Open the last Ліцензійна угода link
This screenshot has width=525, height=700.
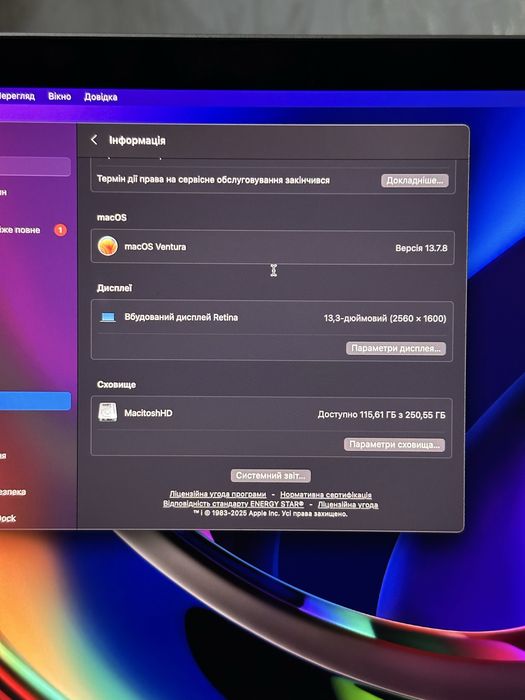pyautogui.click(x=348, y=505)
